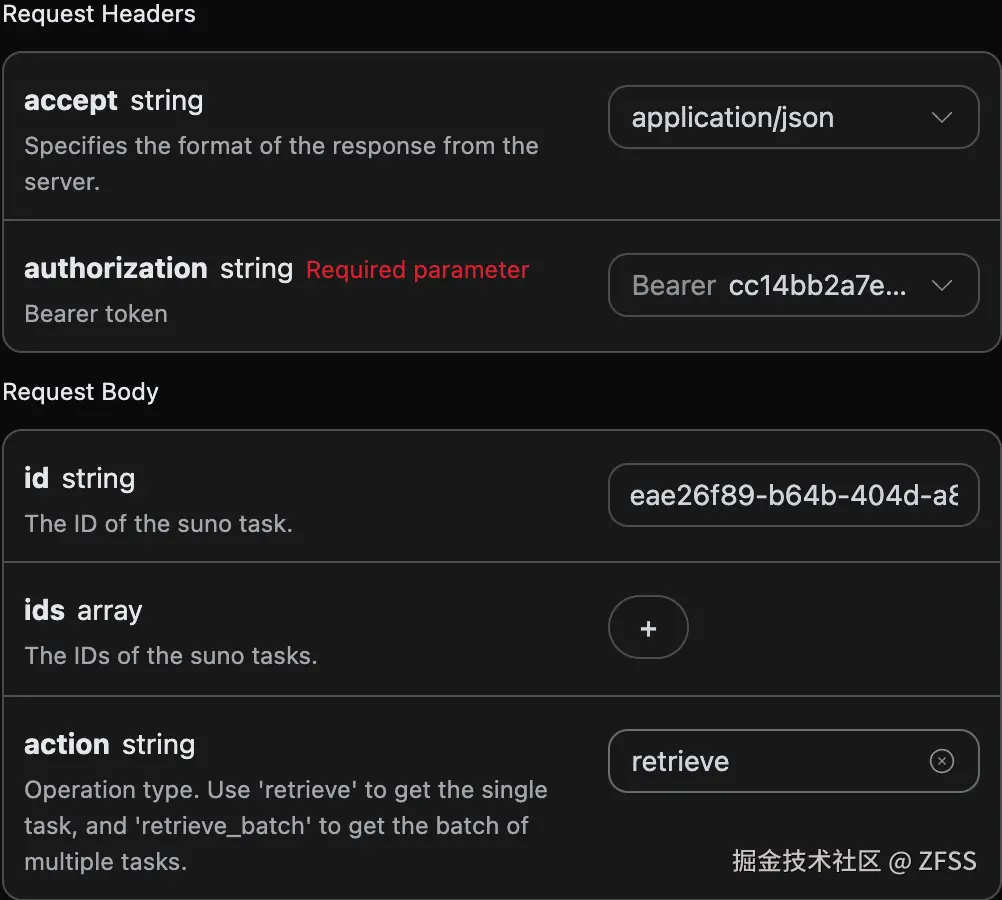Click the ids array parameter name
Screen dimensions: 1002x900
tap(44, 611)
